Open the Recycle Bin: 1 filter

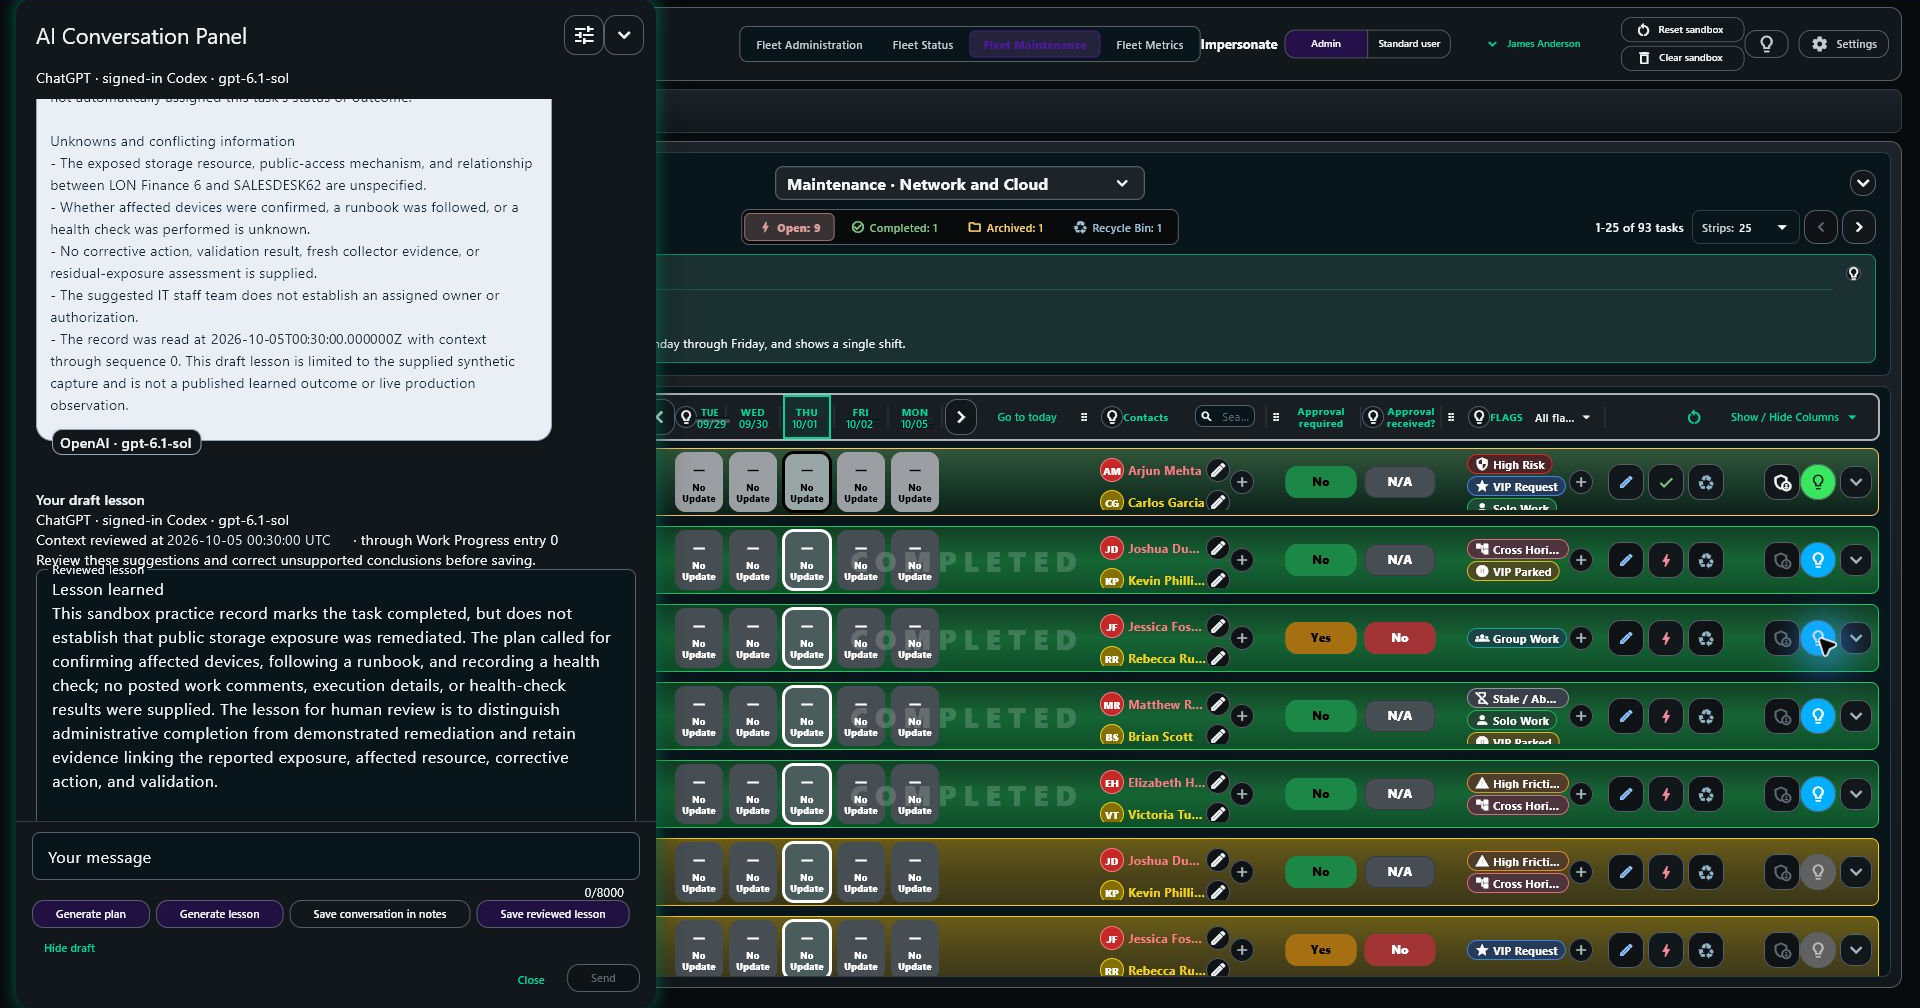pos(1117,228)
